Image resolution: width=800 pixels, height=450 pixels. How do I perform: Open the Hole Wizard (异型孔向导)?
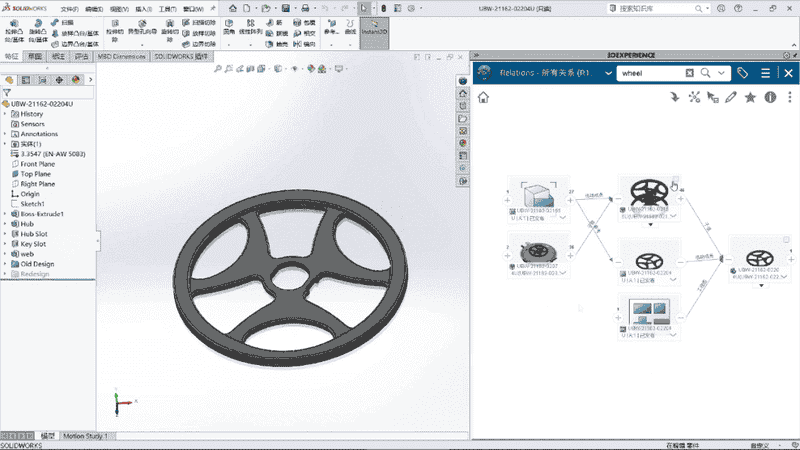[142, 28]
